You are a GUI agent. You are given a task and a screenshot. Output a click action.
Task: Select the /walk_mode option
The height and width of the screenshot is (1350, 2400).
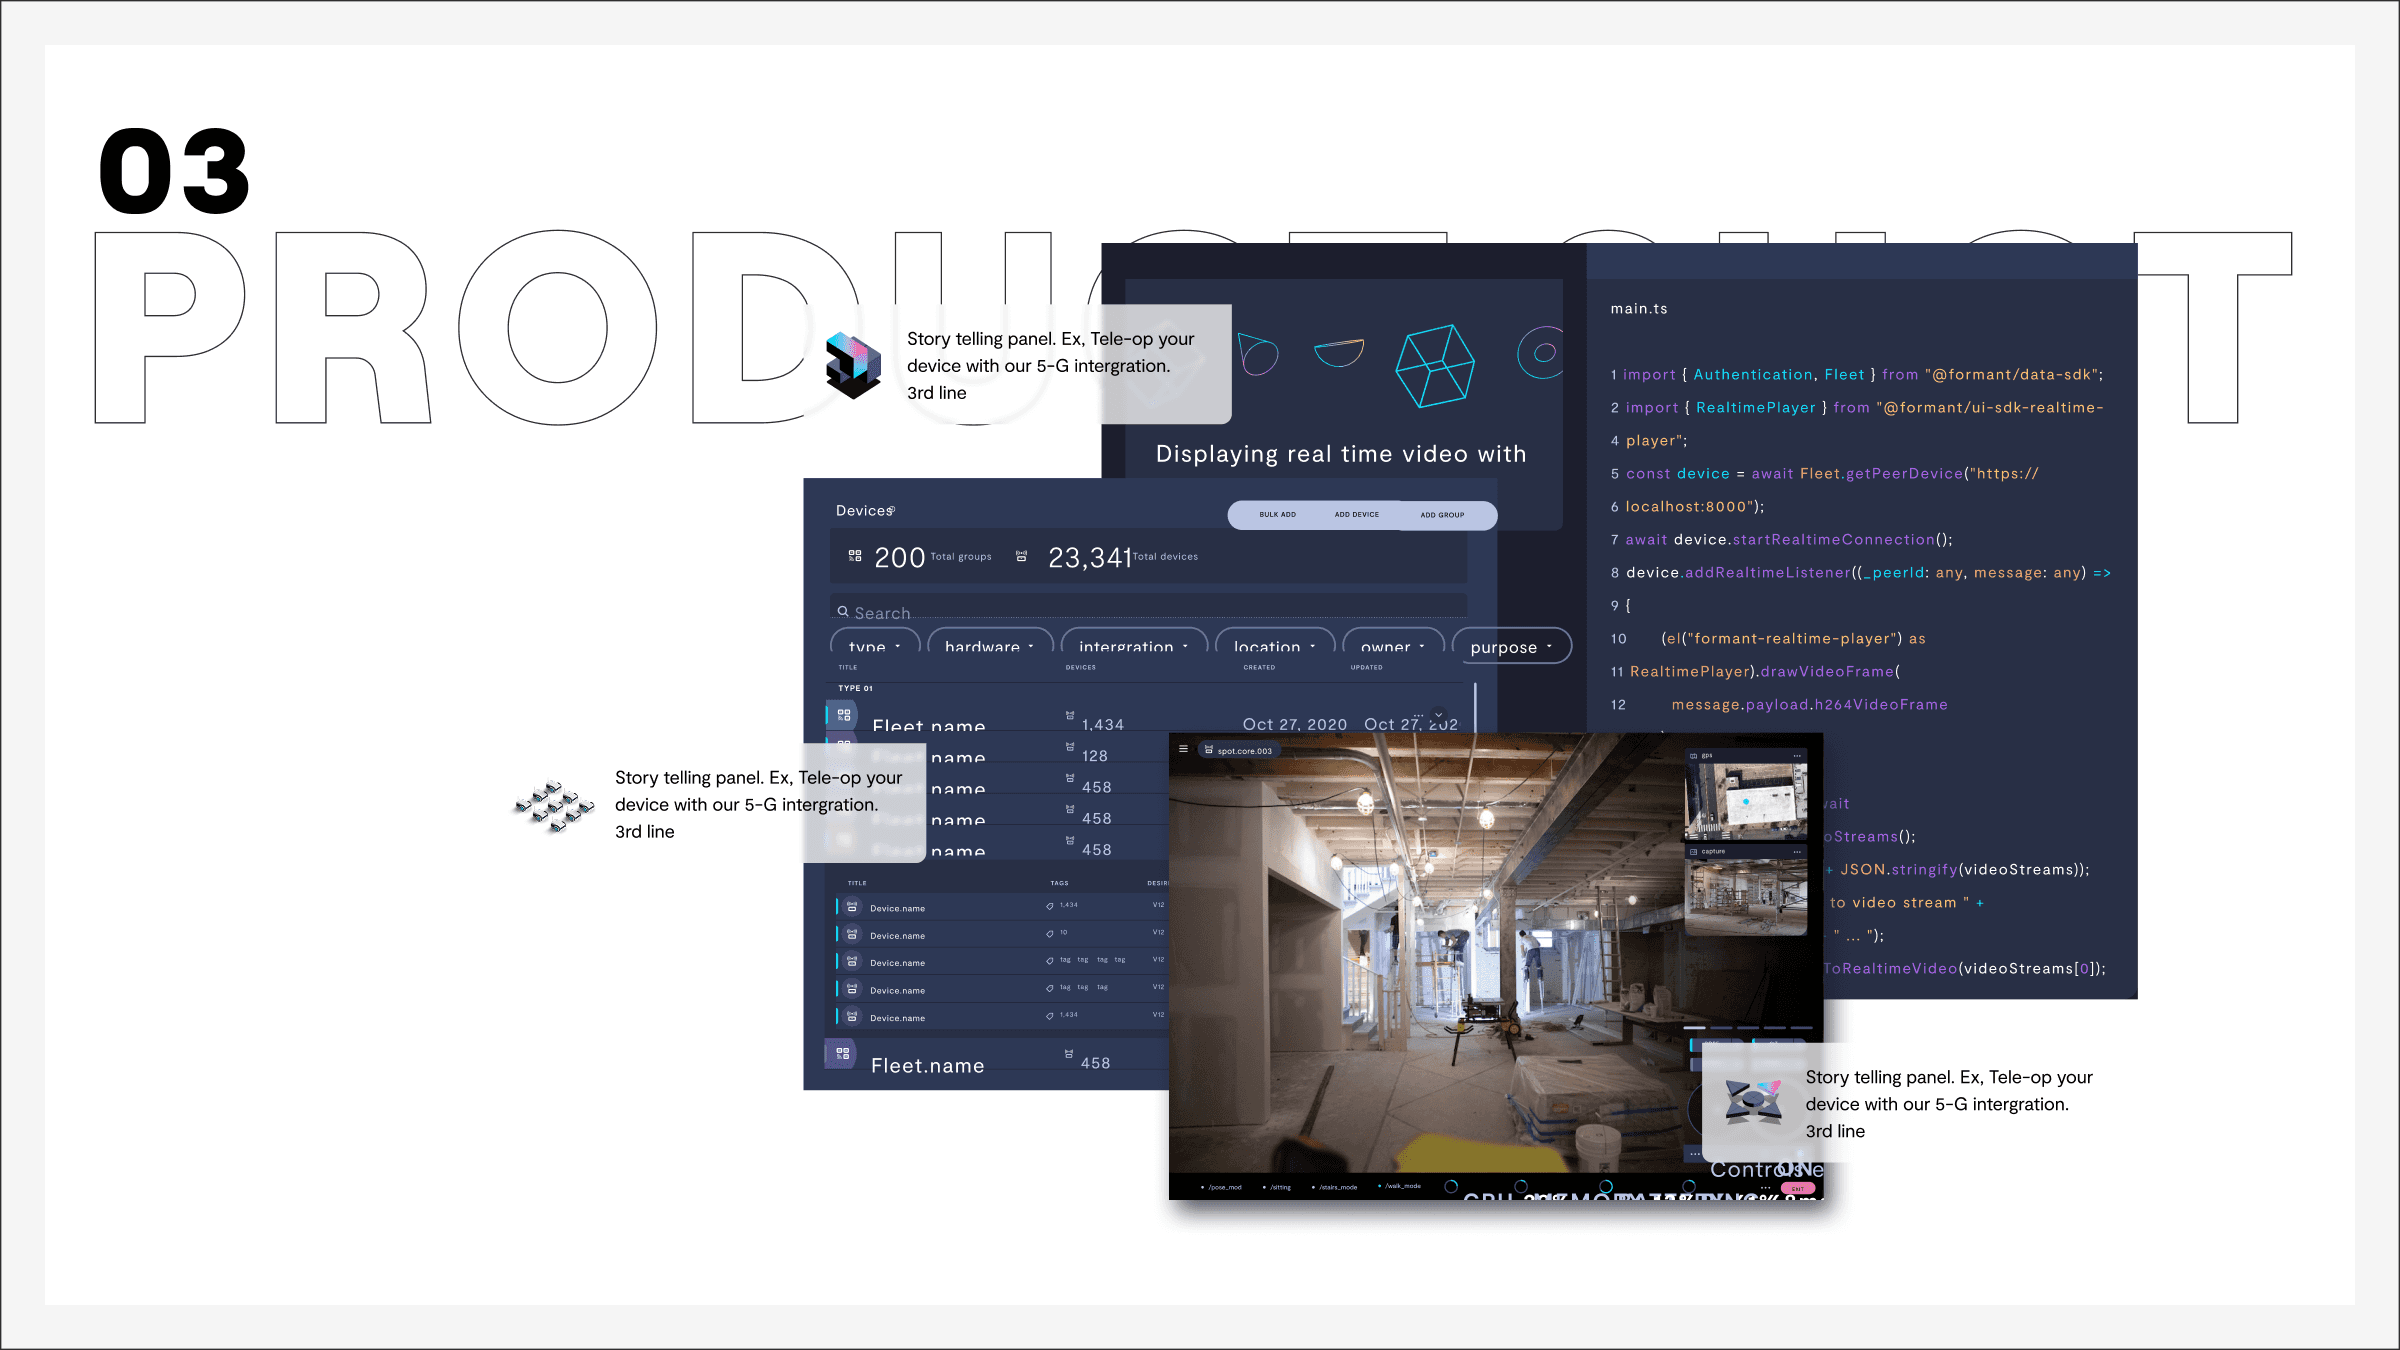[1401, 1187]
